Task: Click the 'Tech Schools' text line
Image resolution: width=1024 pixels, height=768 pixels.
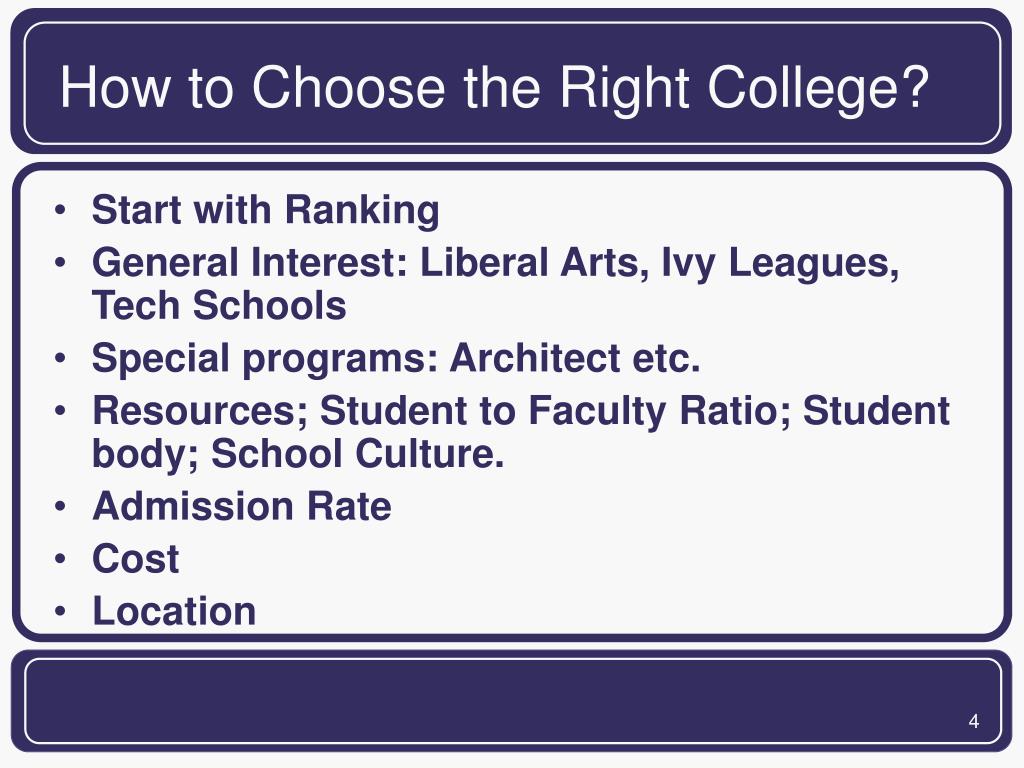Action: 219,306
